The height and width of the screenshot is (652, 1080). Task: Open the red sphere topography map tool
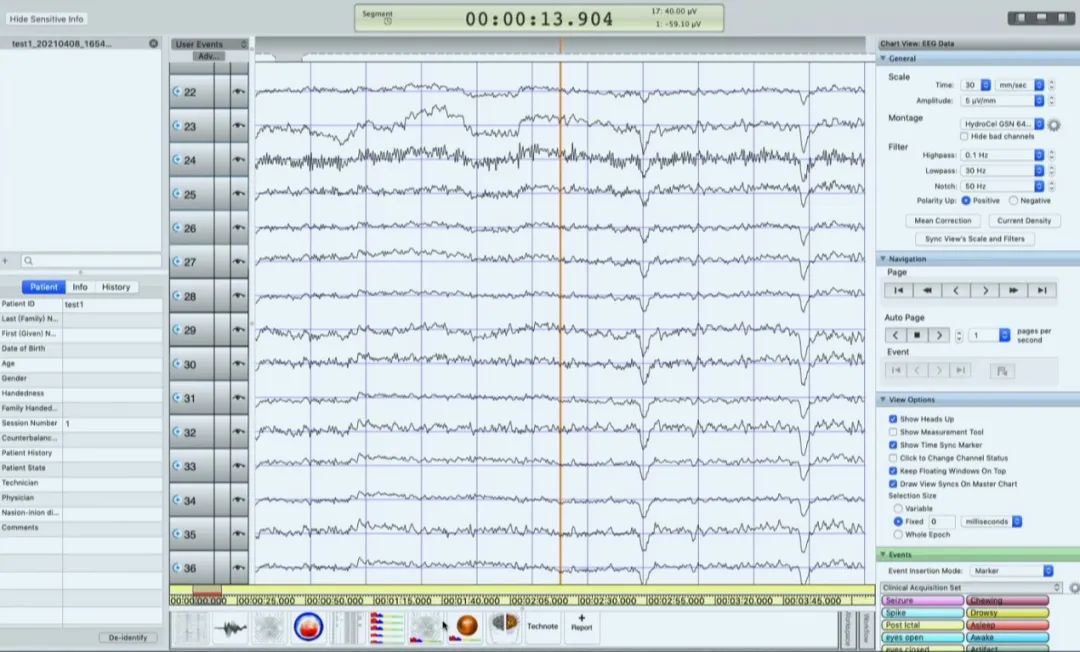tap(308, 627)
